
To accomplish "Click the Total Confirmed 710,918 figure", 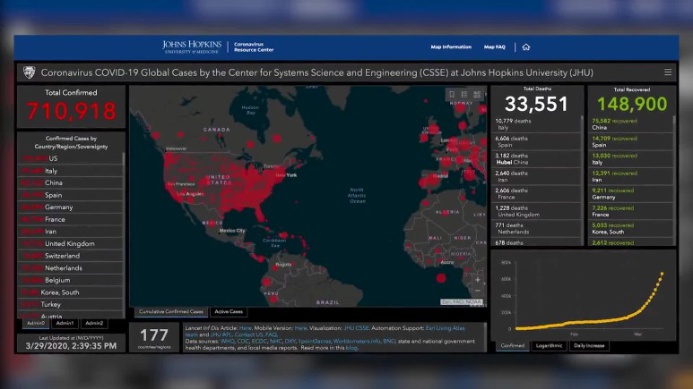I will pyautogui.click(x=71, y=111).
